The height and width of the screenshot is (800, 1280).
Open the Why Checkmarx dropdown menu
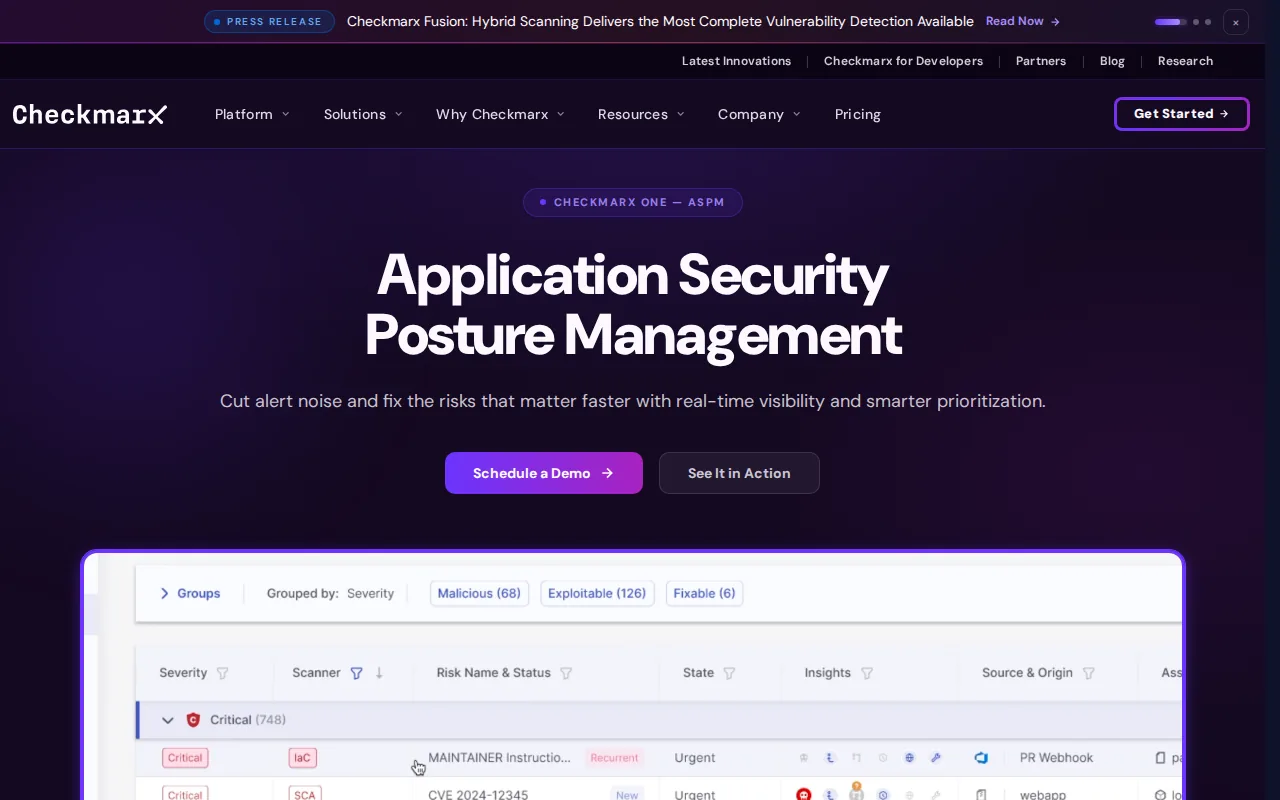(x=500, y=114)
